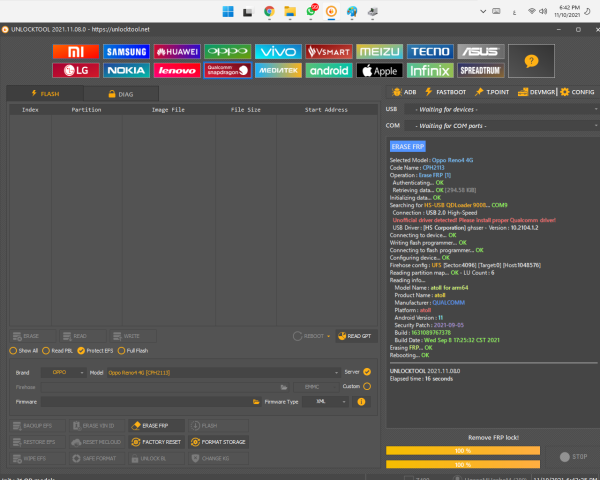Sort by the Partition column header
Image resolution: width=600 pixels, height=480 pixels.
(x=86, y=110)
